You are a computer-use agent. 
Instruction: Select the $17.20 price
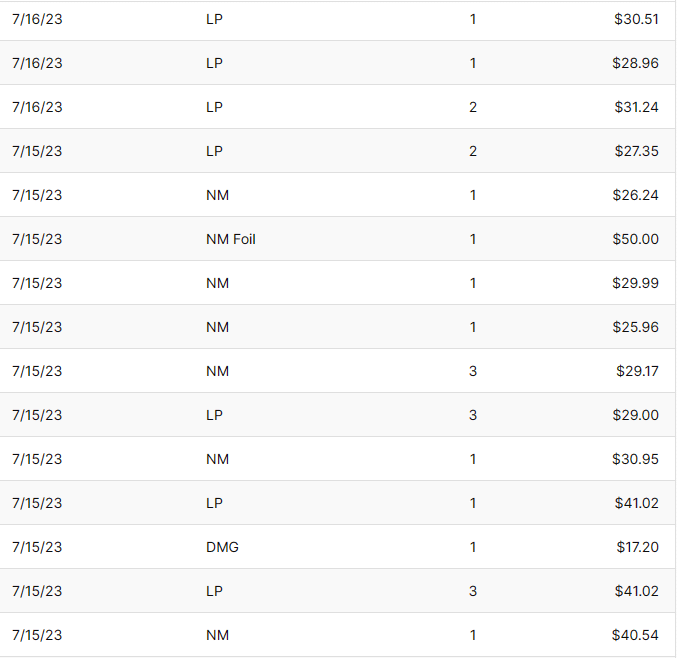click(x=637, y=547)
